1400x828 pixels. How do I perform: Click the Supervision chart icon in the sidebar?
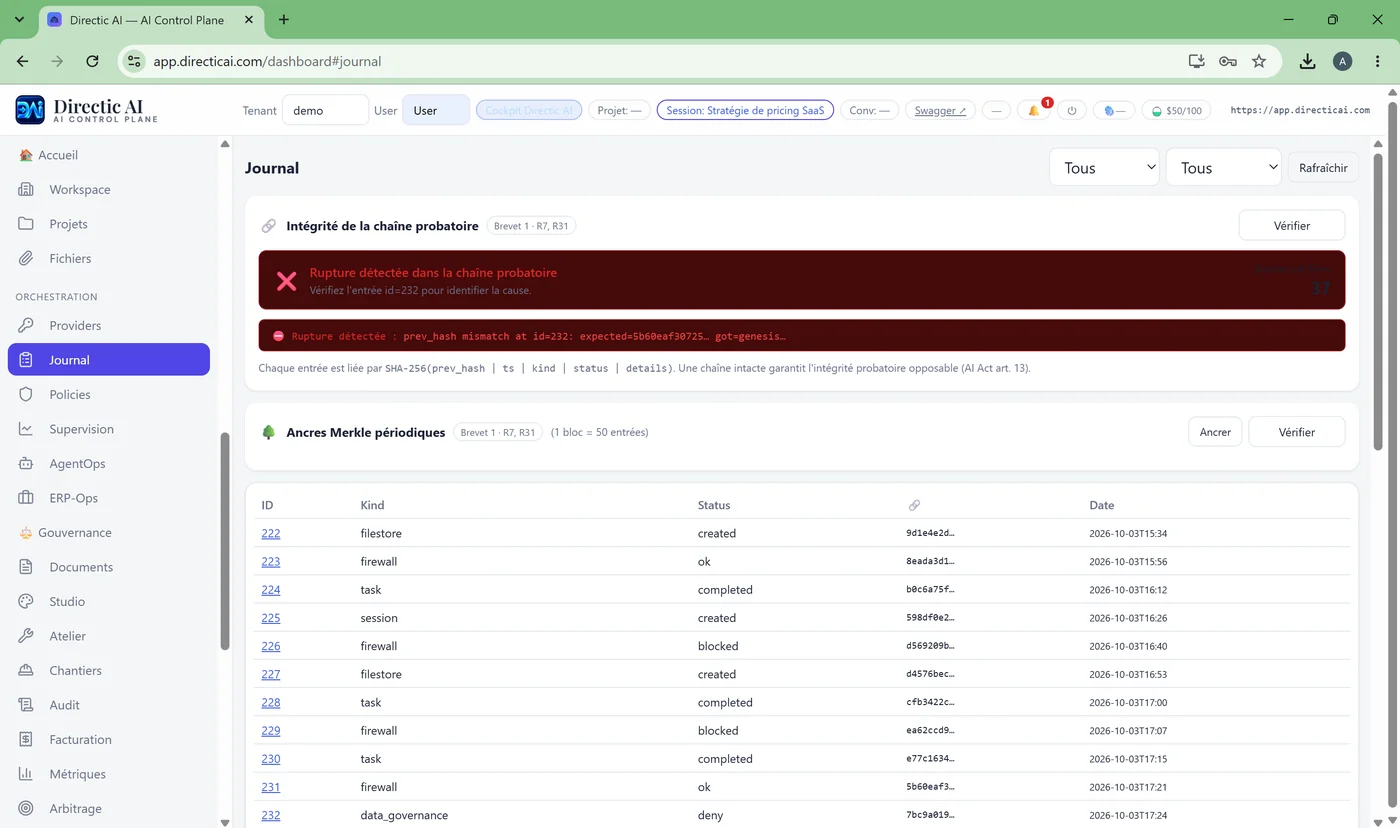[x=27, y=429]
